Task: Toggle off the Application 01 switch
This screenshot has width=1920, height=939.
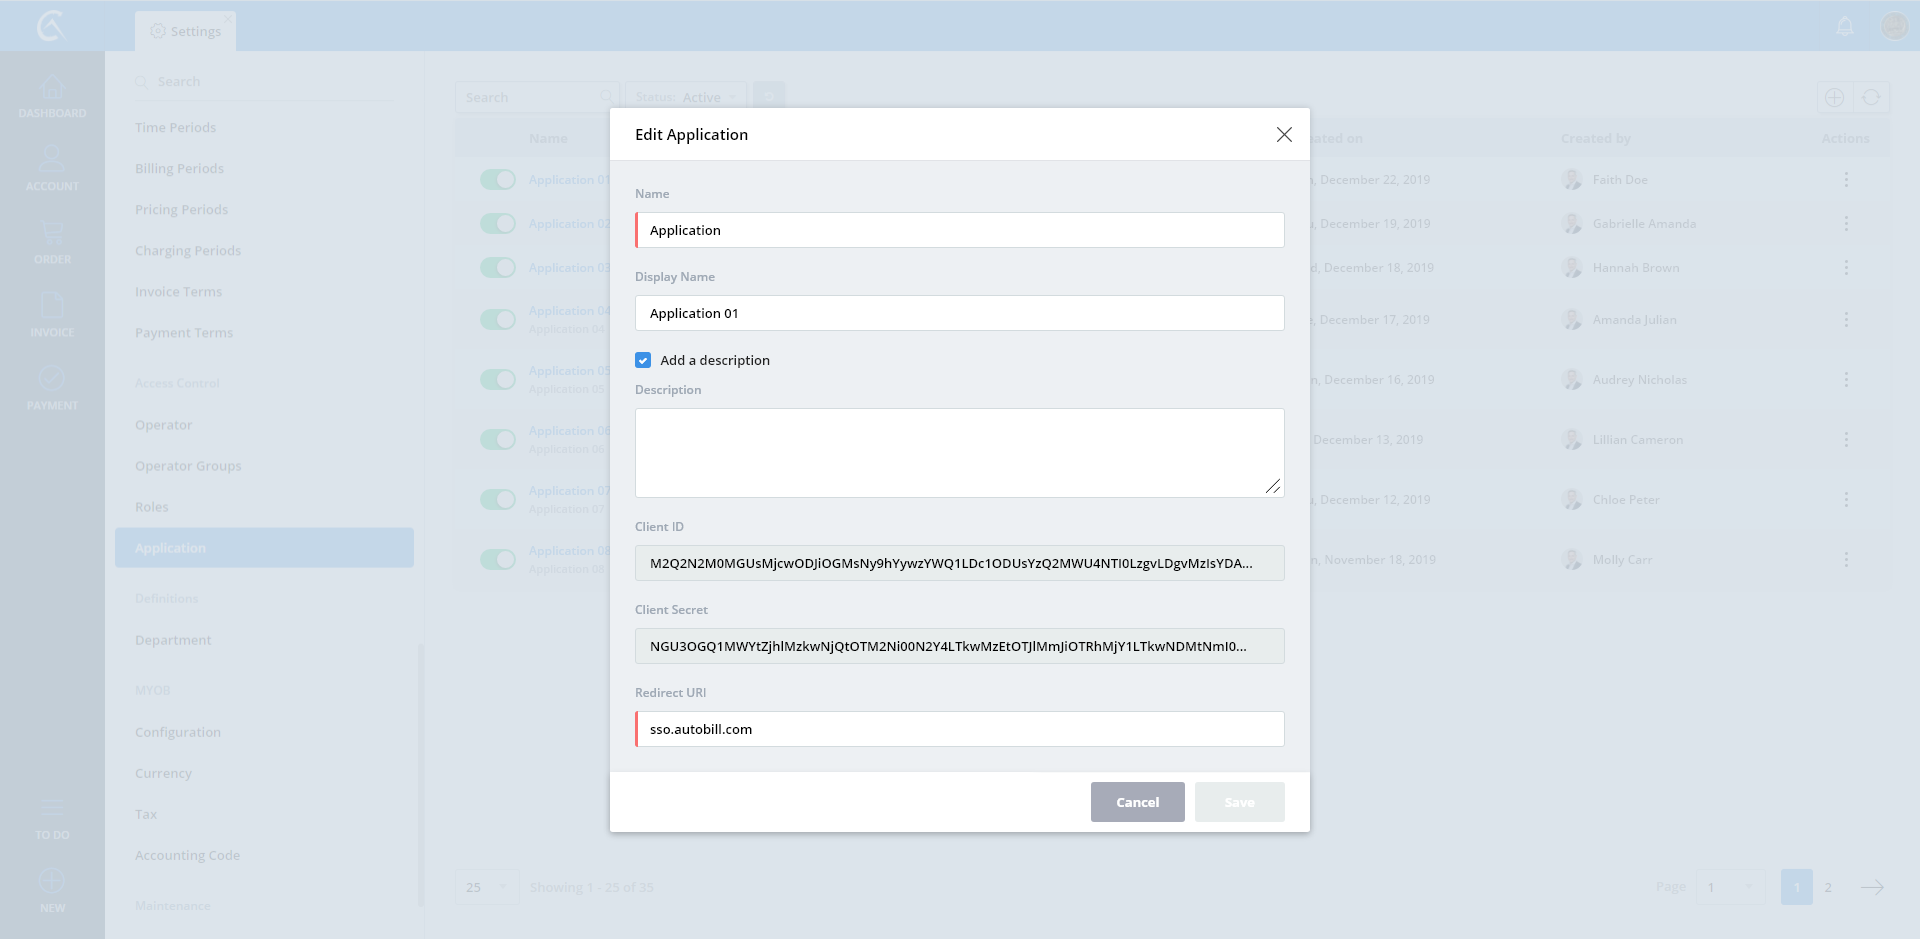Action: point(497,180)
